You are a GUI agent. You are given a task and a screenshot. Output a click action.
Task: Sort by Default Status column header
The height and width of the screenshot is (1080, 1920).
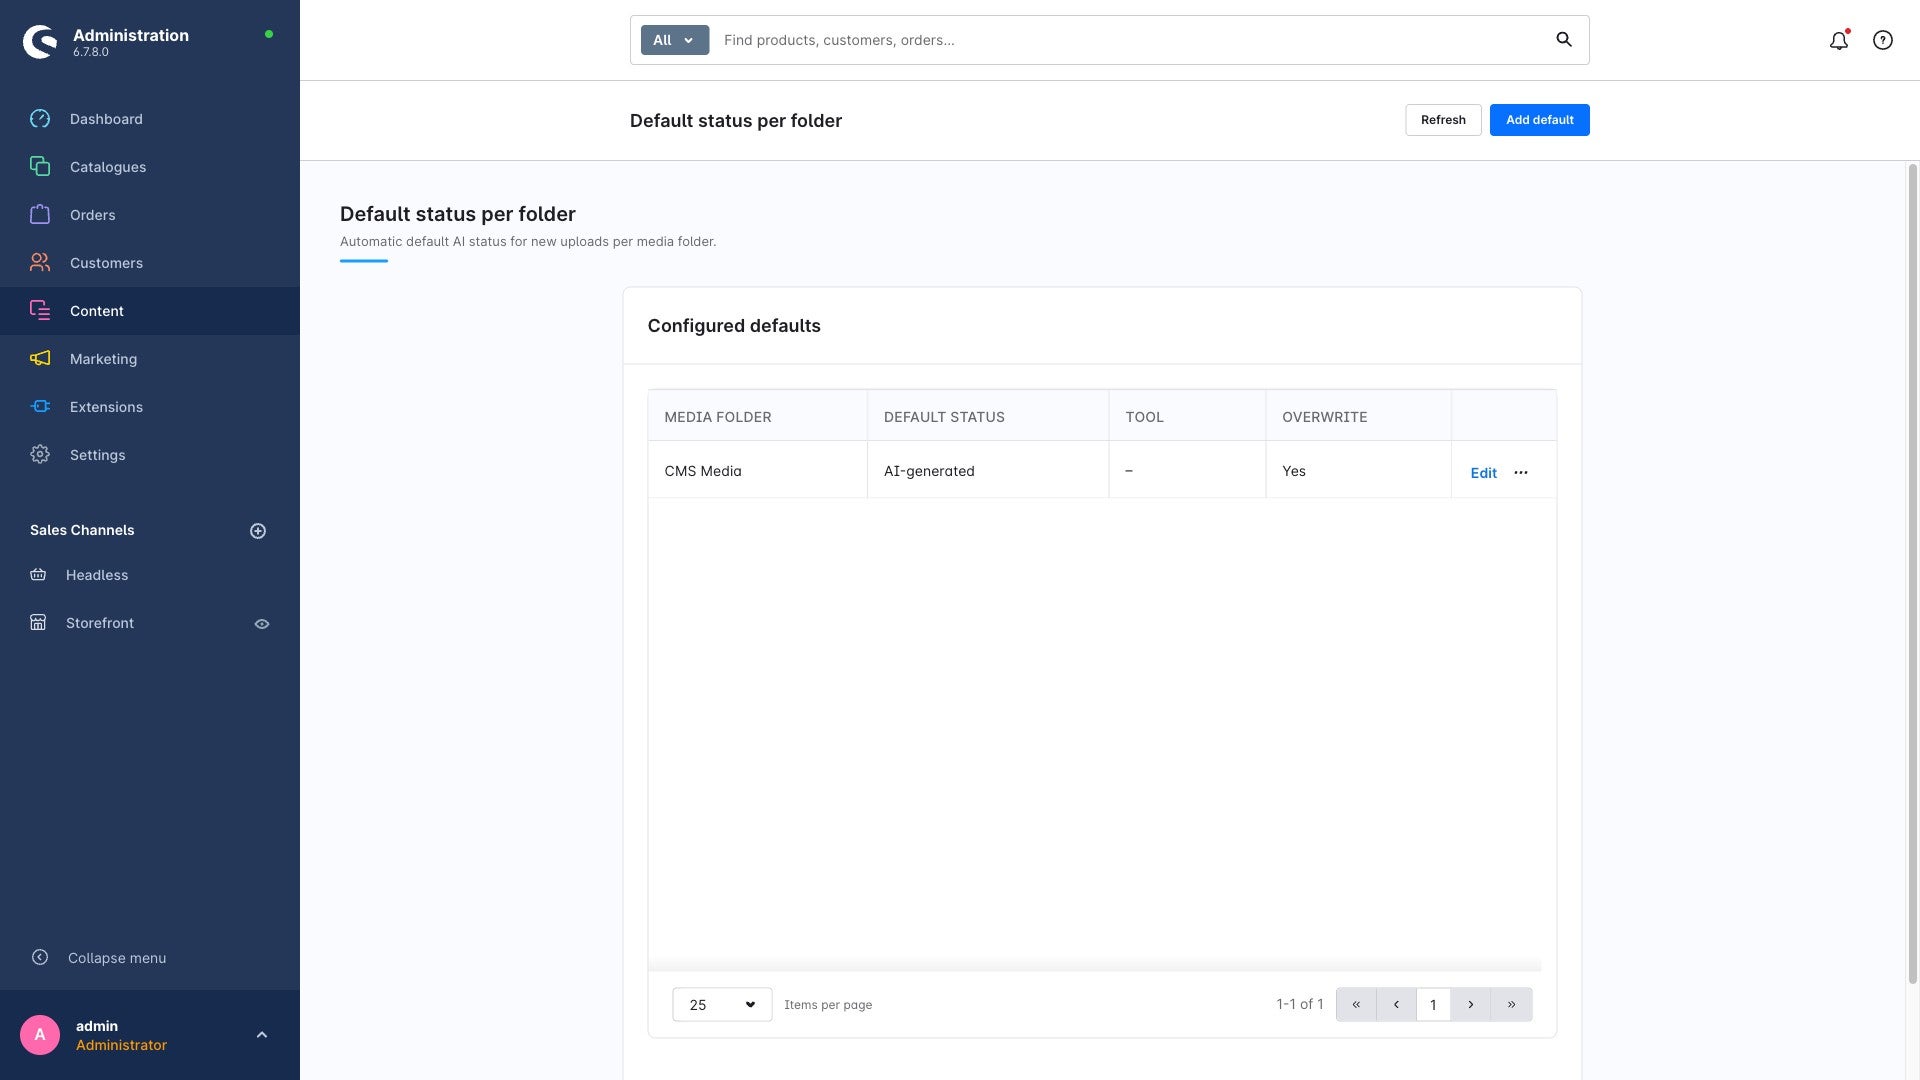tap(988, 417)
